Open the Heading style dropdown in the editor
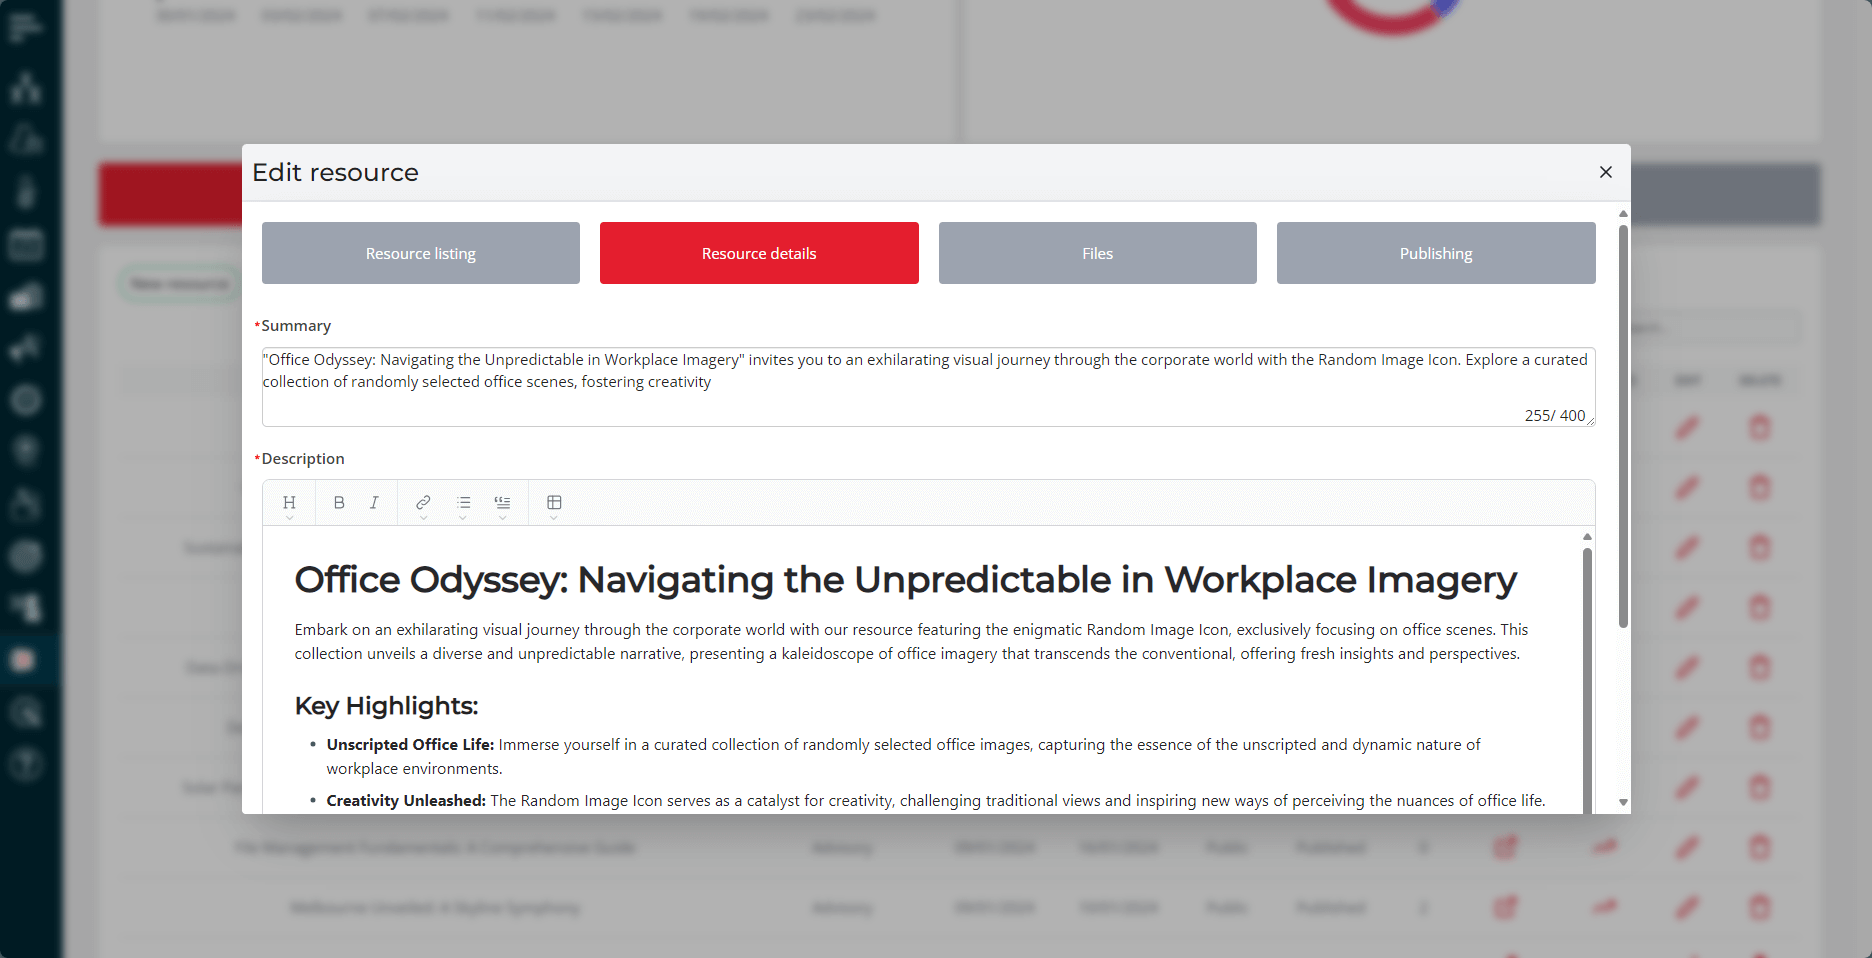Screen dimensions: 1872x958 click(289, 503)
